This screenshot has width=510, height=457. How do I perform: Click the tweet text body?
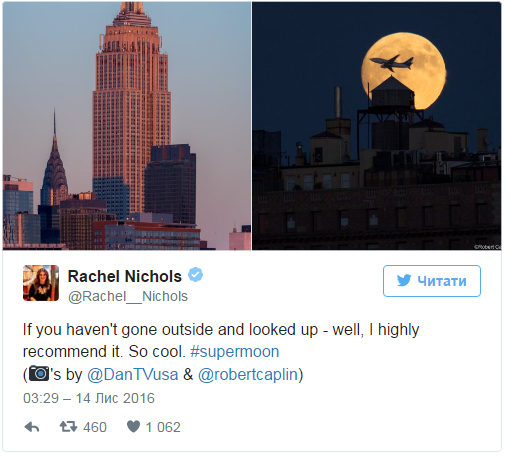coord(221,352)
